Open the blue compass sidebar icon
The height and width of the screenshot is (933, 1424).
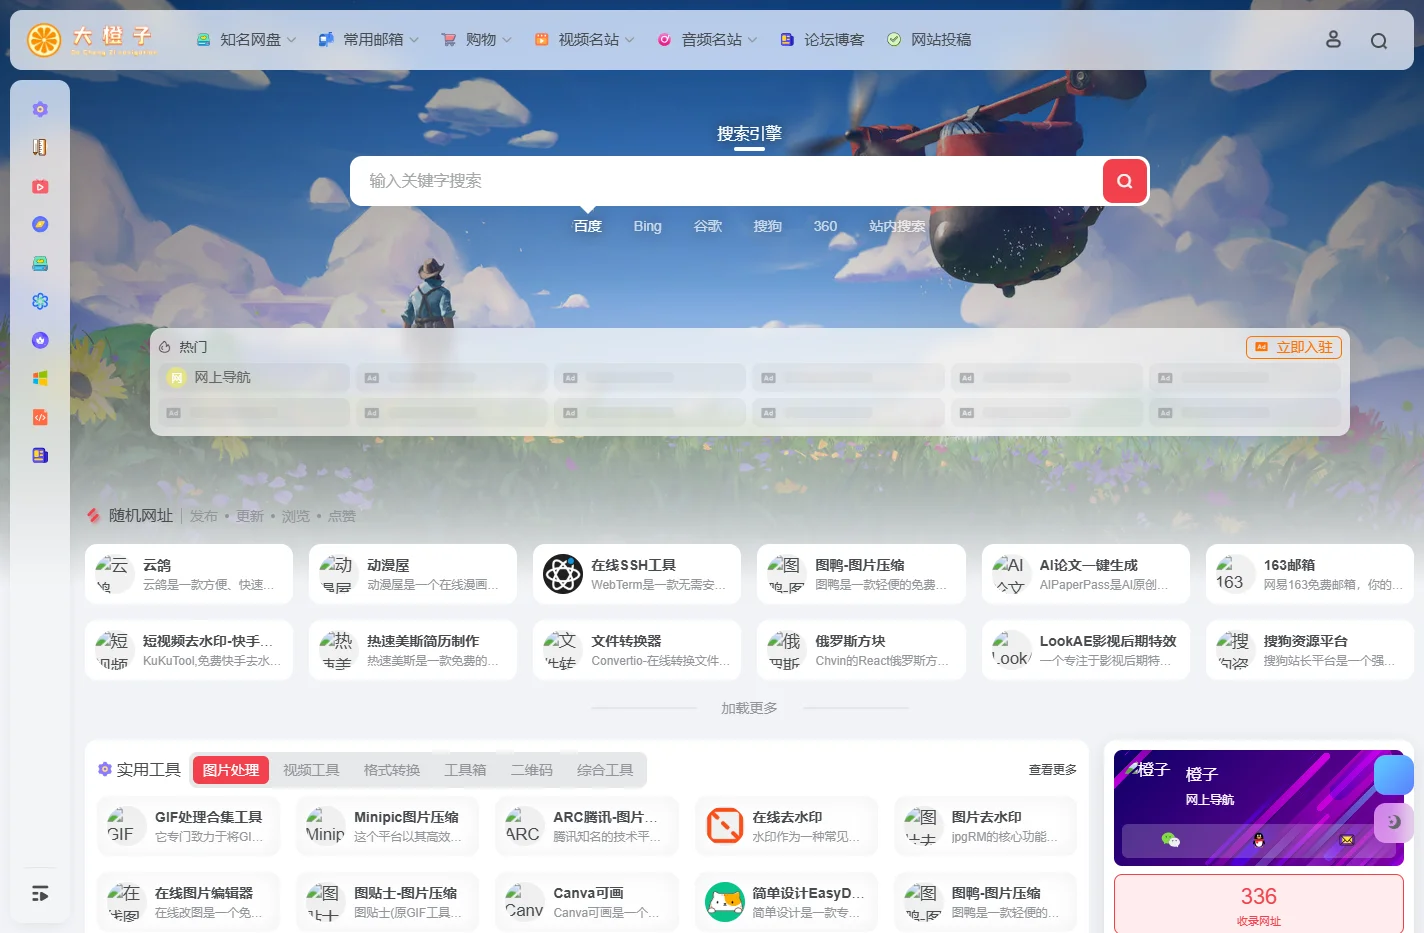point(40,224)
